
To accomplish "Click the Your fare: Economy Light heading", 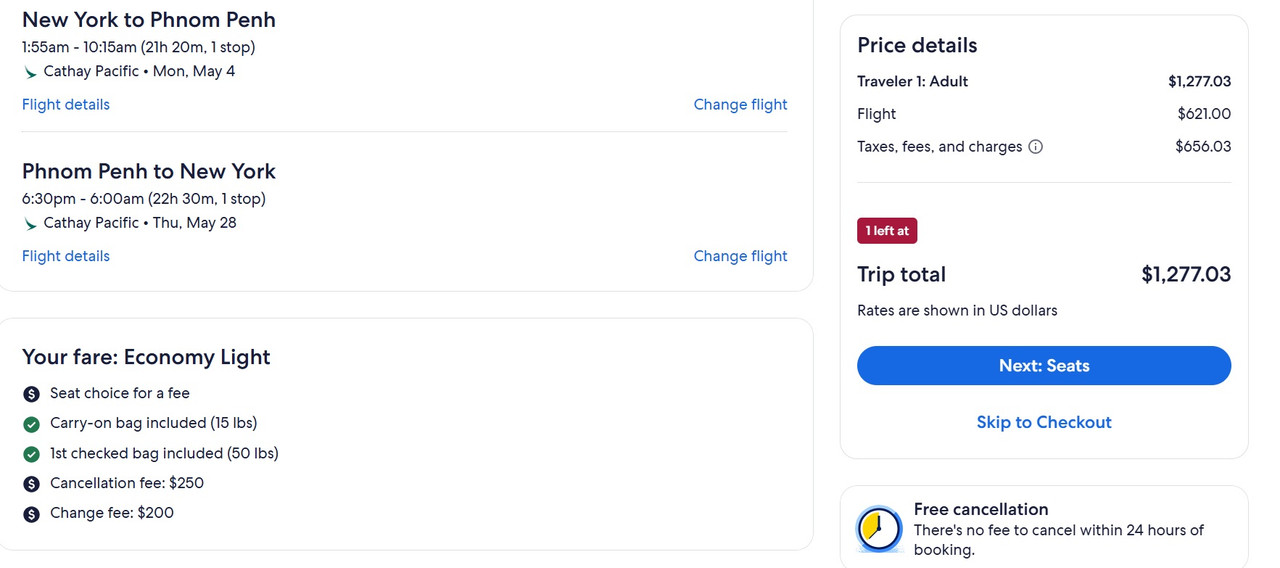I will point(146,357).
